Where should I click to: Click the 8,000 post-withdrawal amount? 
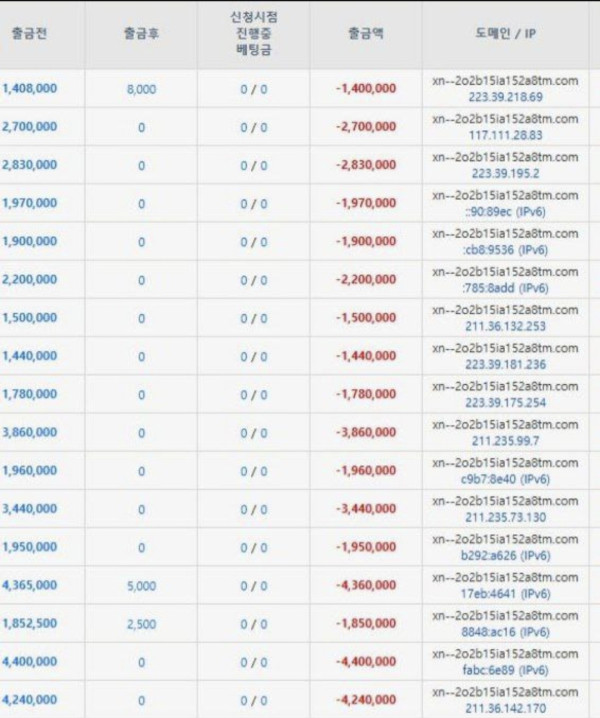(x=141, y=88)
